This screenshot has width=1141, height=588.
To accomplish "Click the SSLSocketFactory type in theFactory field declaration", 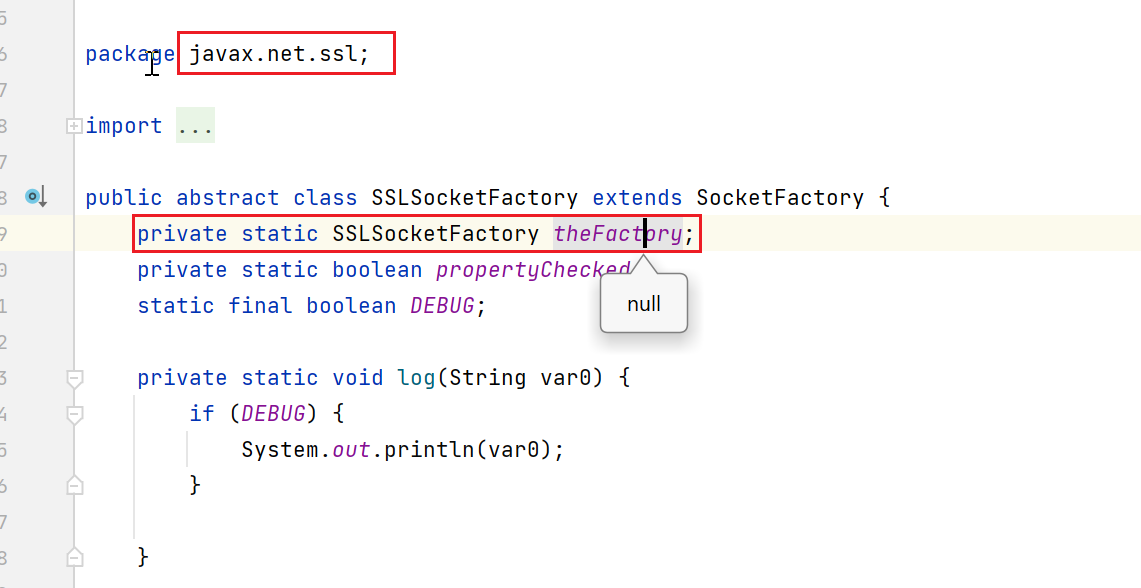I will [435, 234].
